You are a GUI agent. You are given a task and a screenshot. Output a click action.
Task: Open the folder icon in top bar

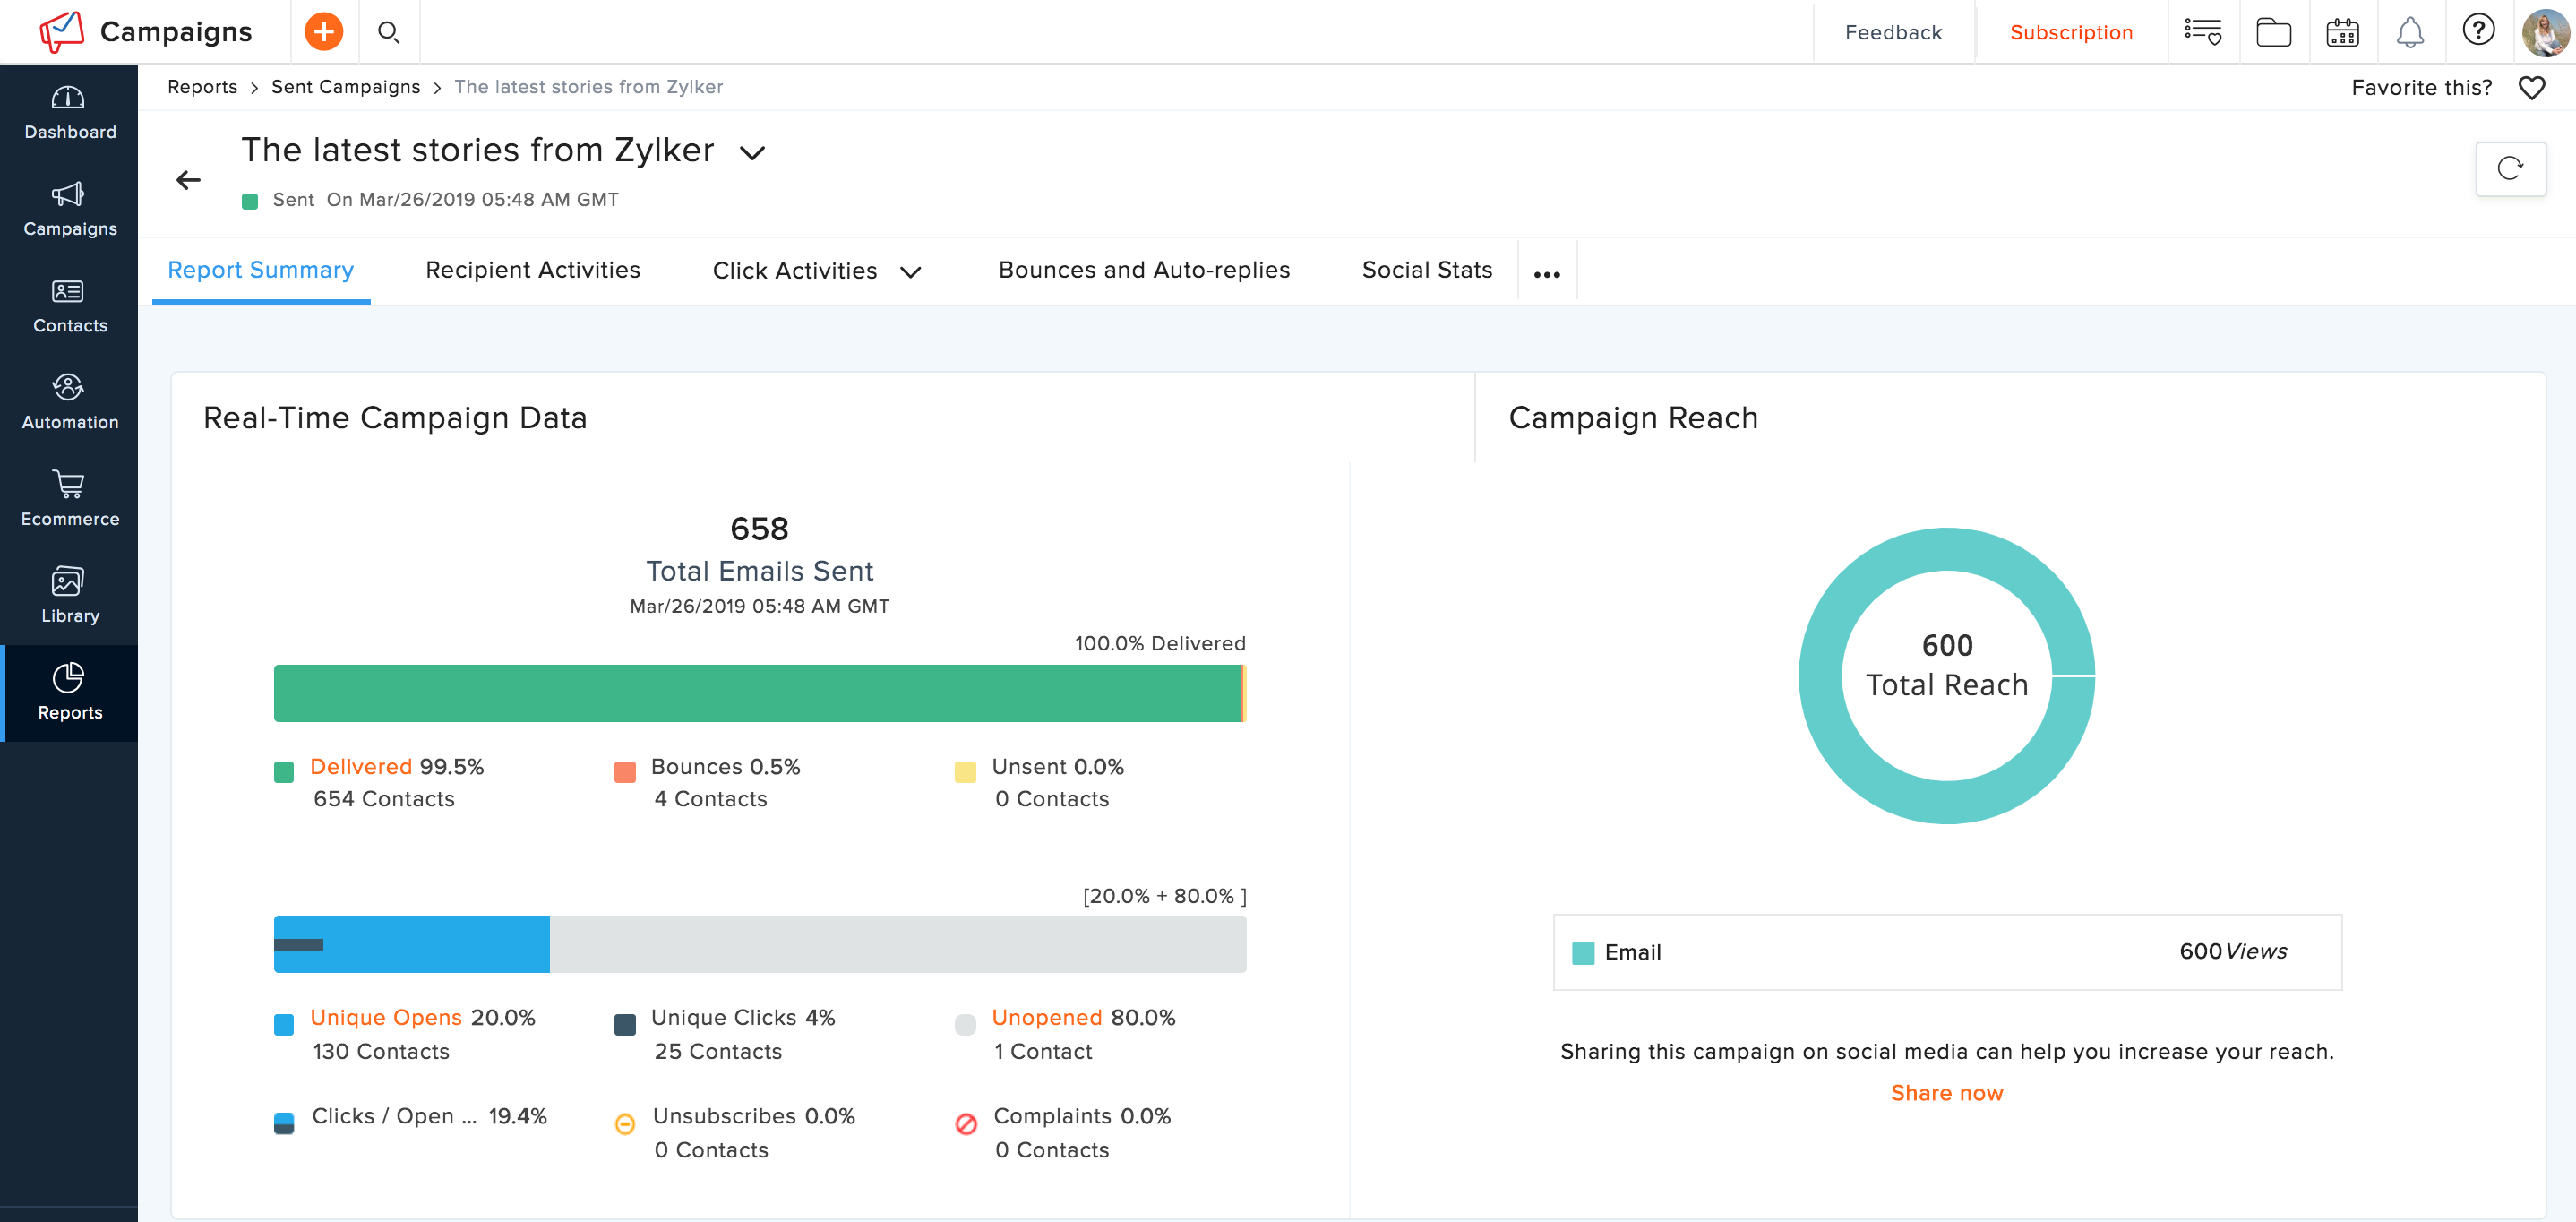(x=2273, y=32)
